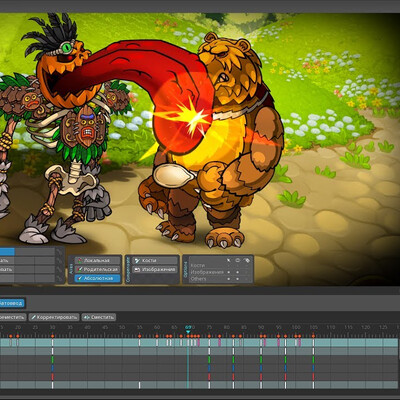400x400 pixels.
Task: Select the Локальная axes mode
Action: [x=98, y=260]
